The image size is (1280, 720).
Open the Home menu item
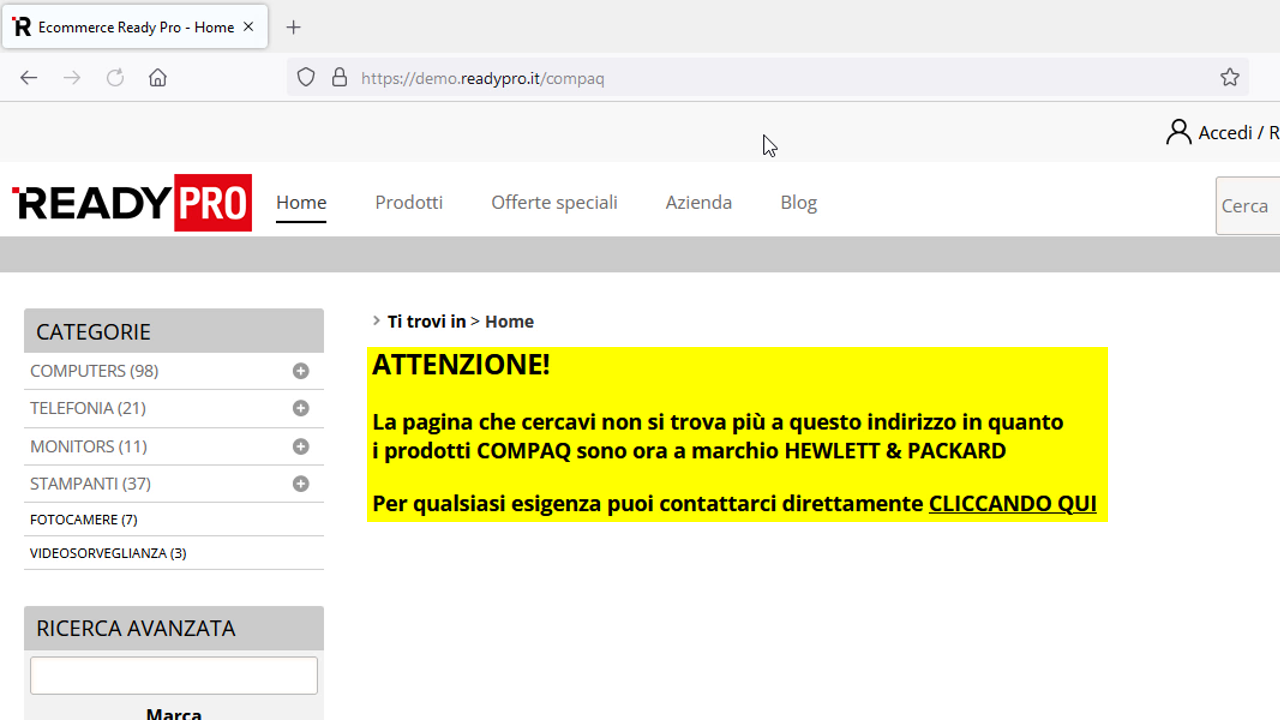(301, 202)
